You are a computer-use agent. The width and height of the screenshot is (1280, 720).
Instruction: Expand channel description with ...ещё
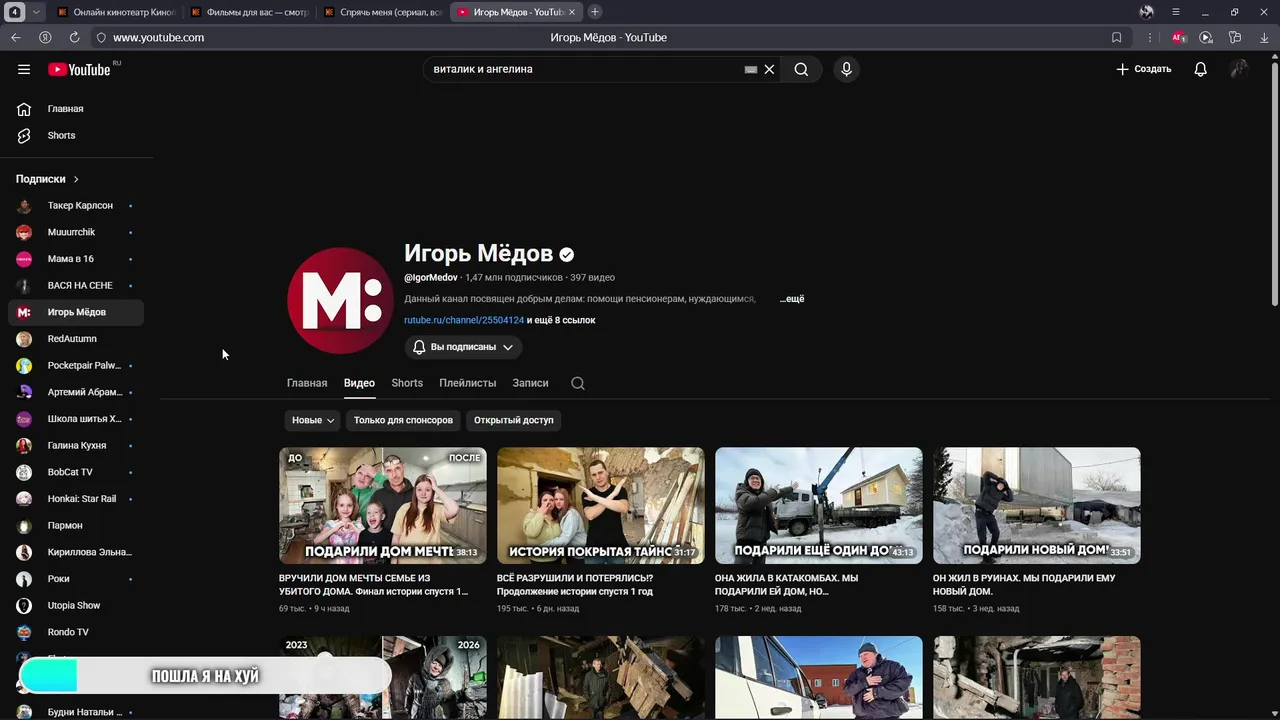(792, 299)
